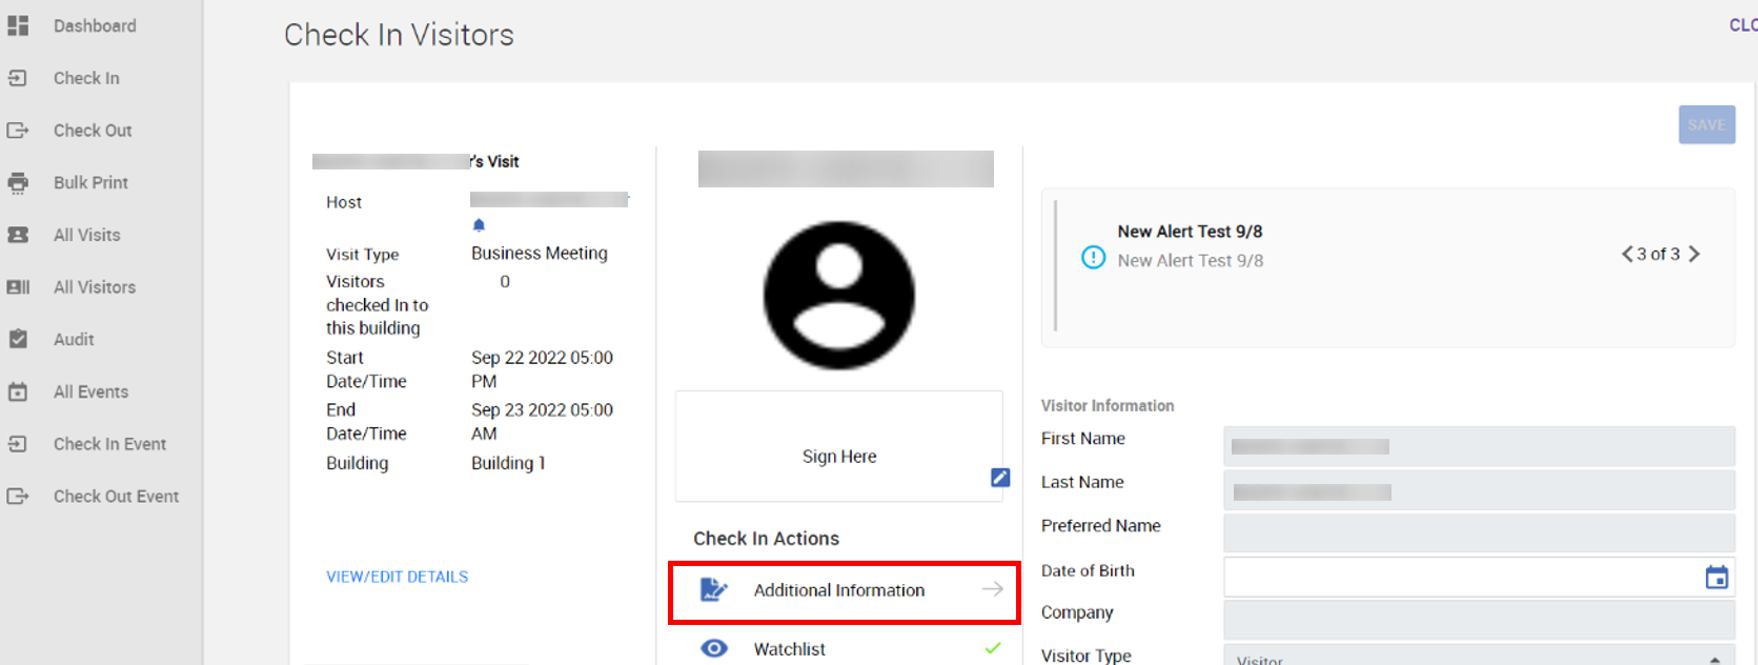
Task: Click the SAVE button
Action: tap(1707, 125)
